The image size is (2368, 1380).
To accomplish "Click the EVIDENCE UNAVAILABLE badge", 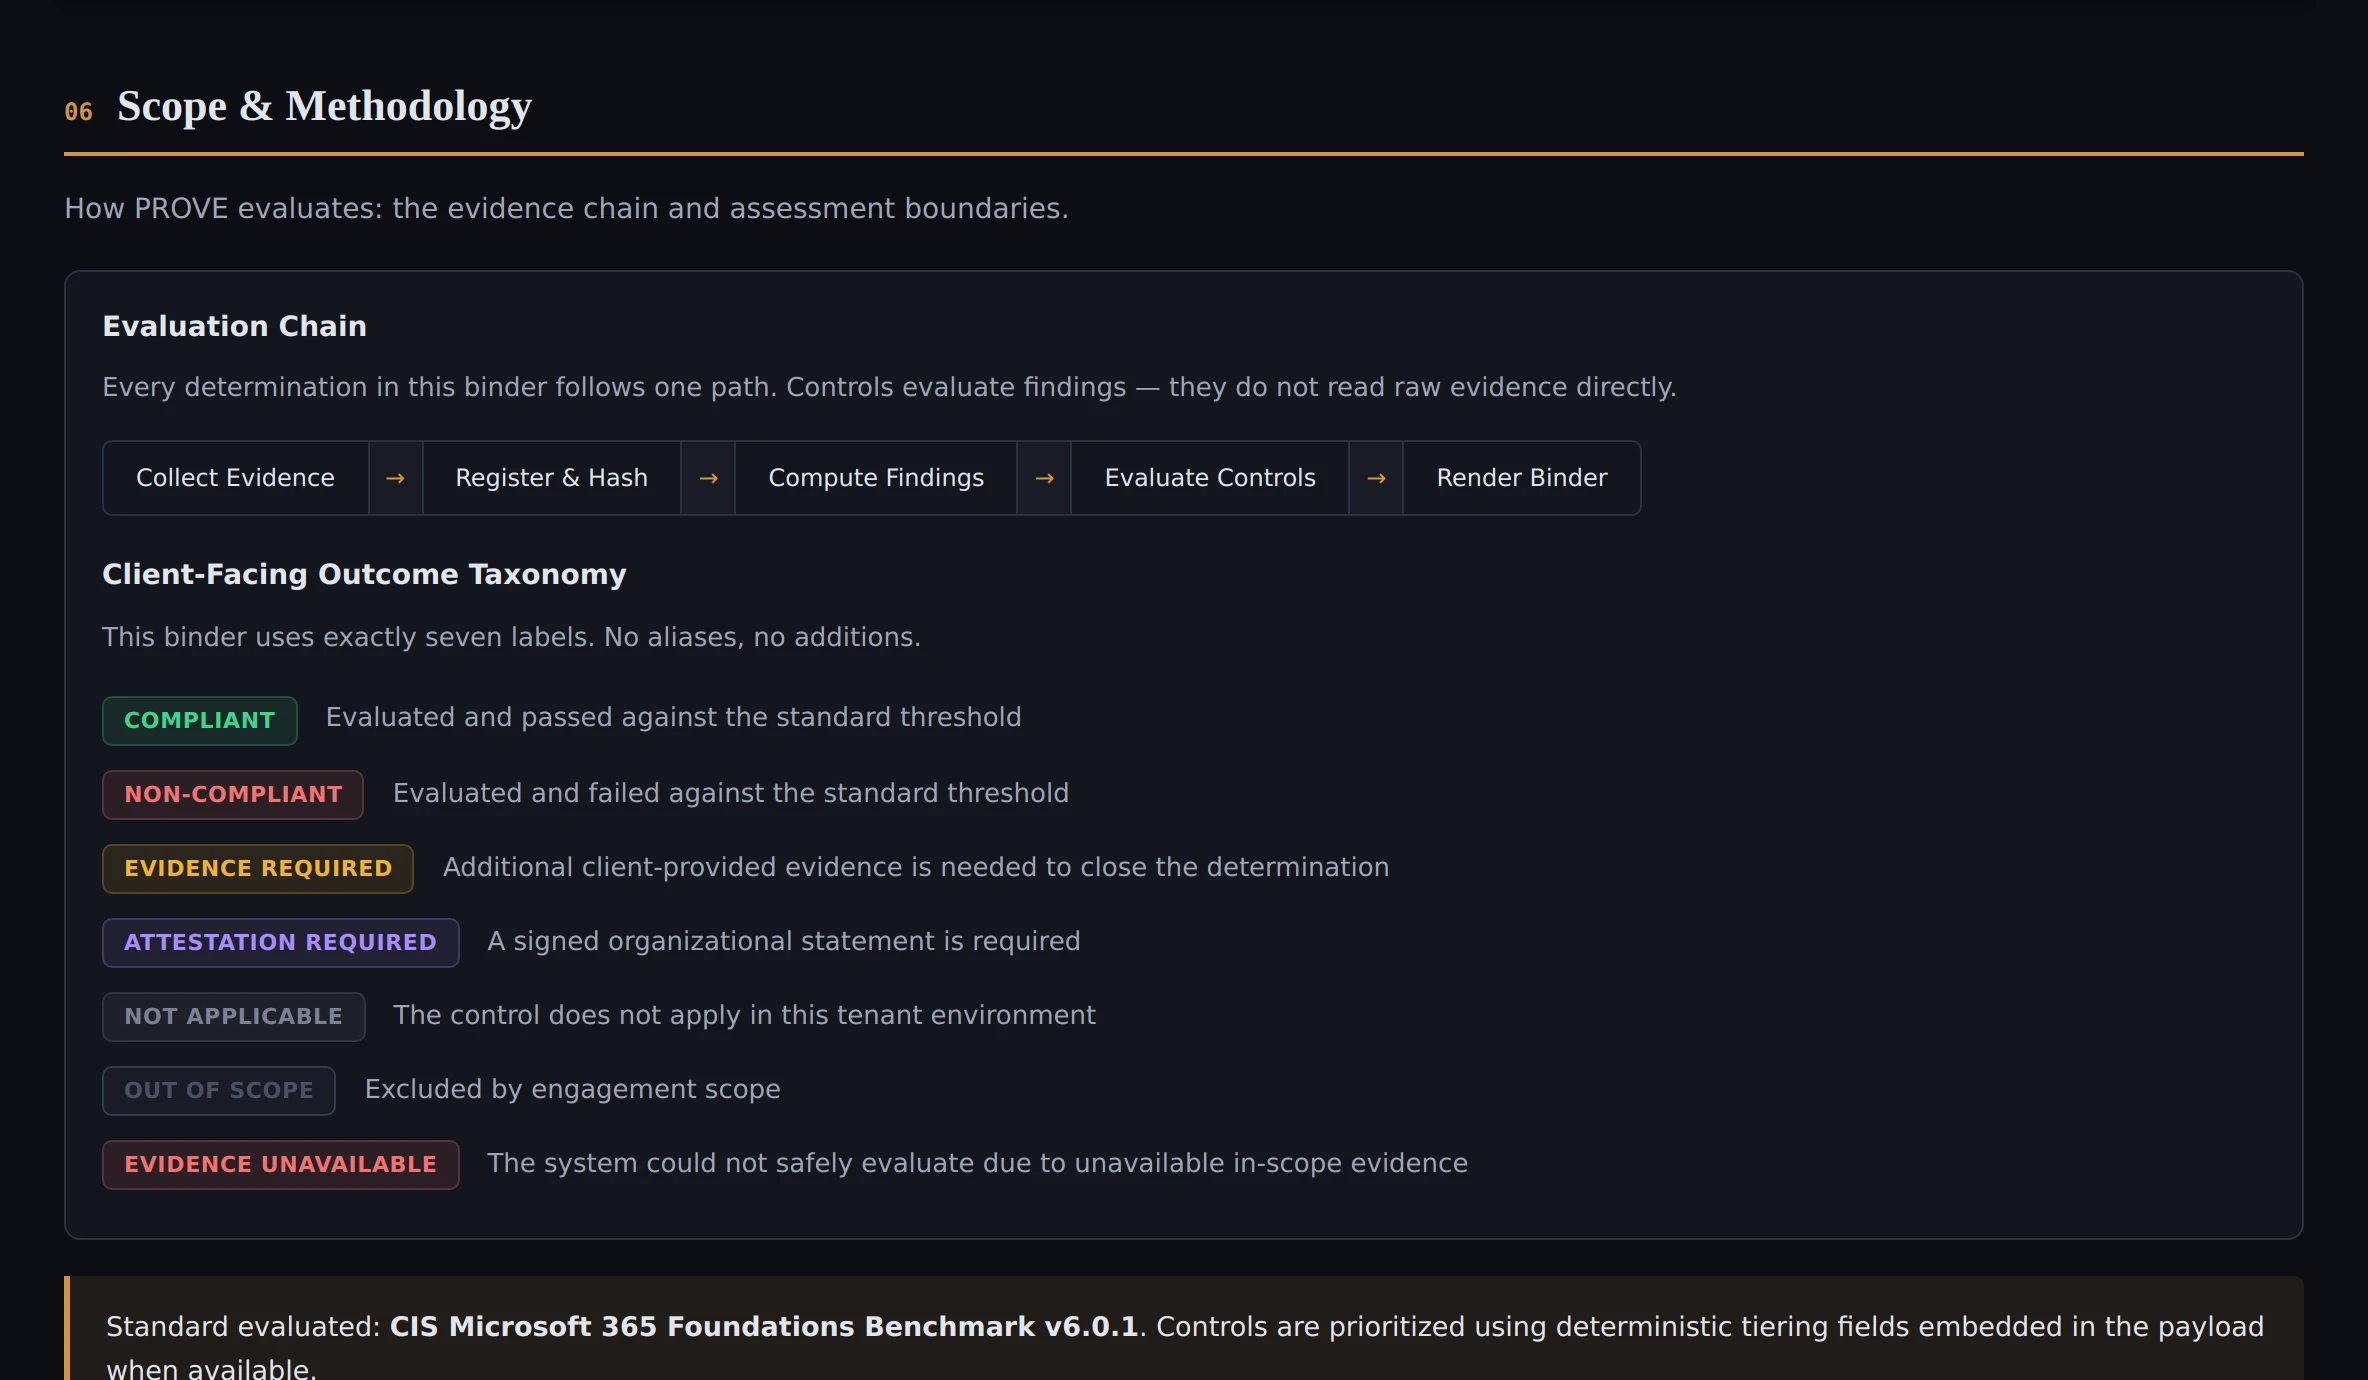I will (280, 1164).
